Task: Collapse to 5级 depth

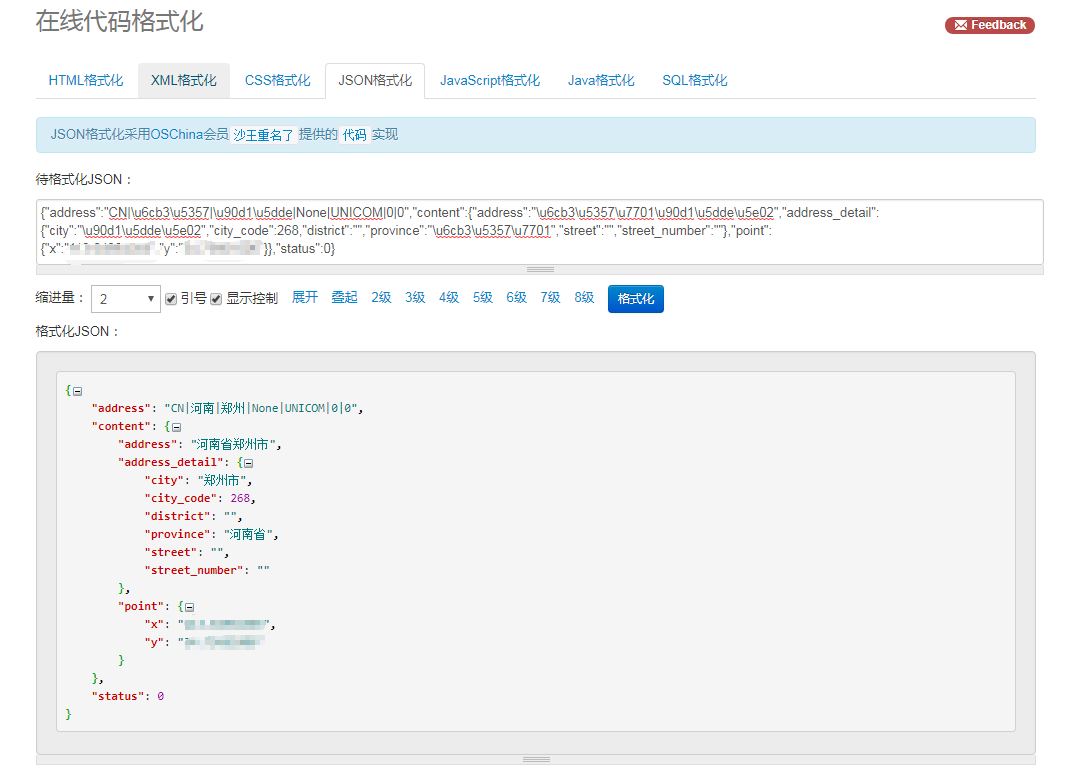Action: coord(483,298)
